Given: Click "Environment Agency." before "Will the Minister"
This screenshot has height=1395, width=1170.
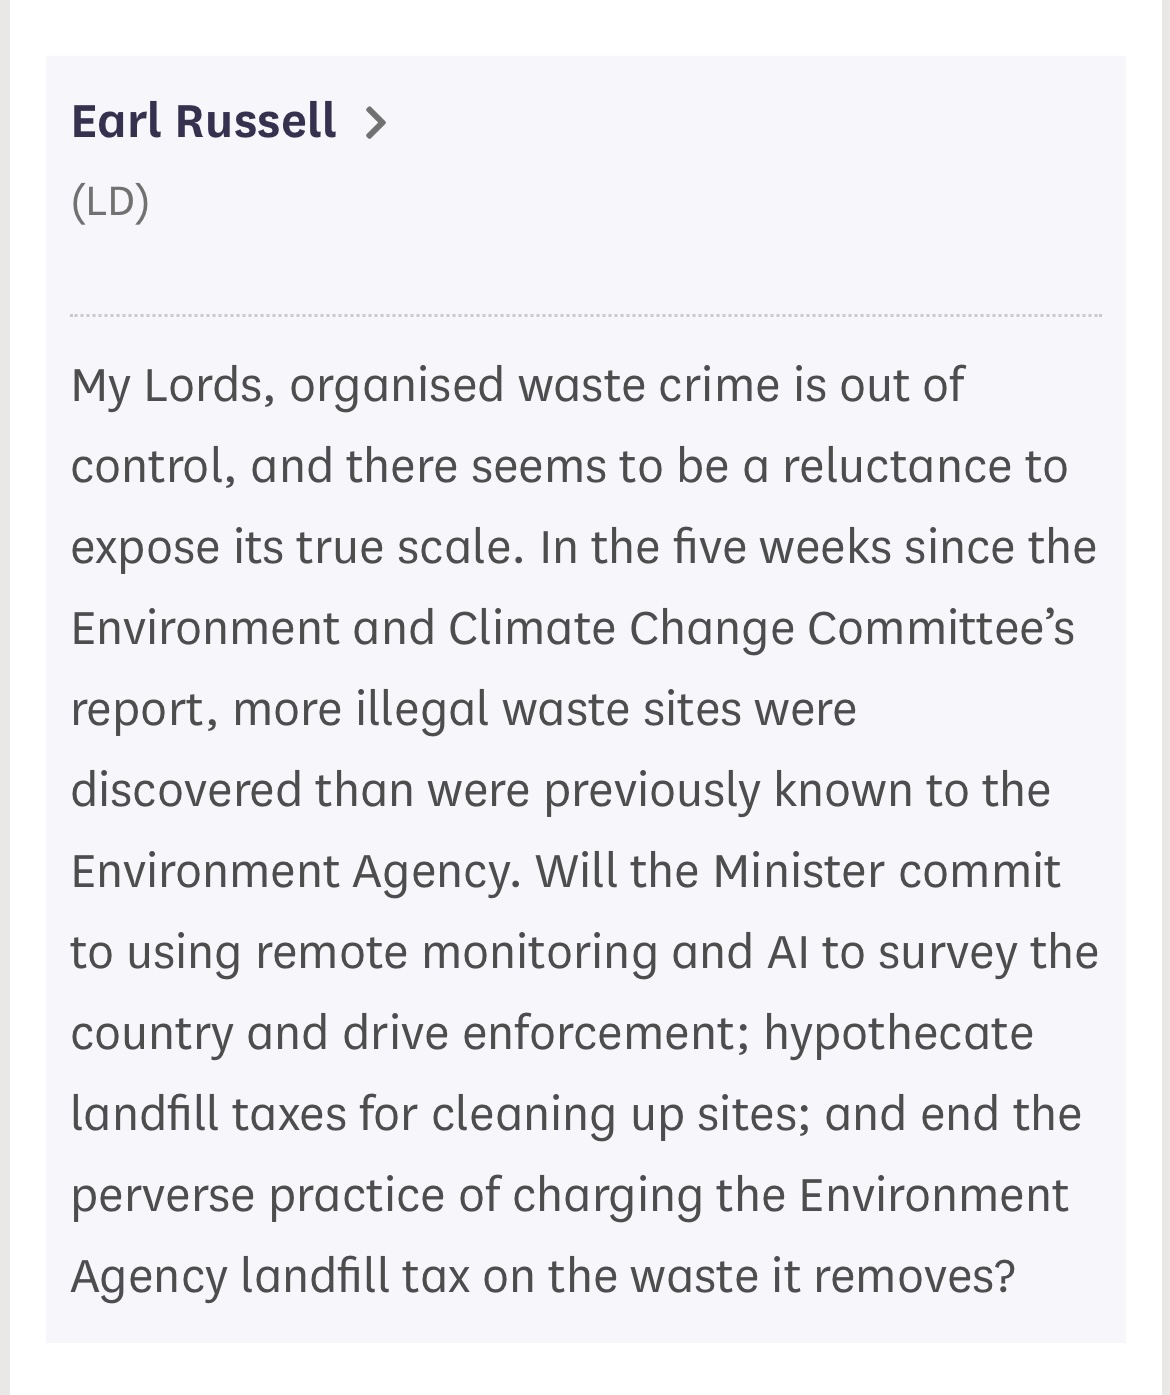Looking at the screenshot, I should pos(296,872).
